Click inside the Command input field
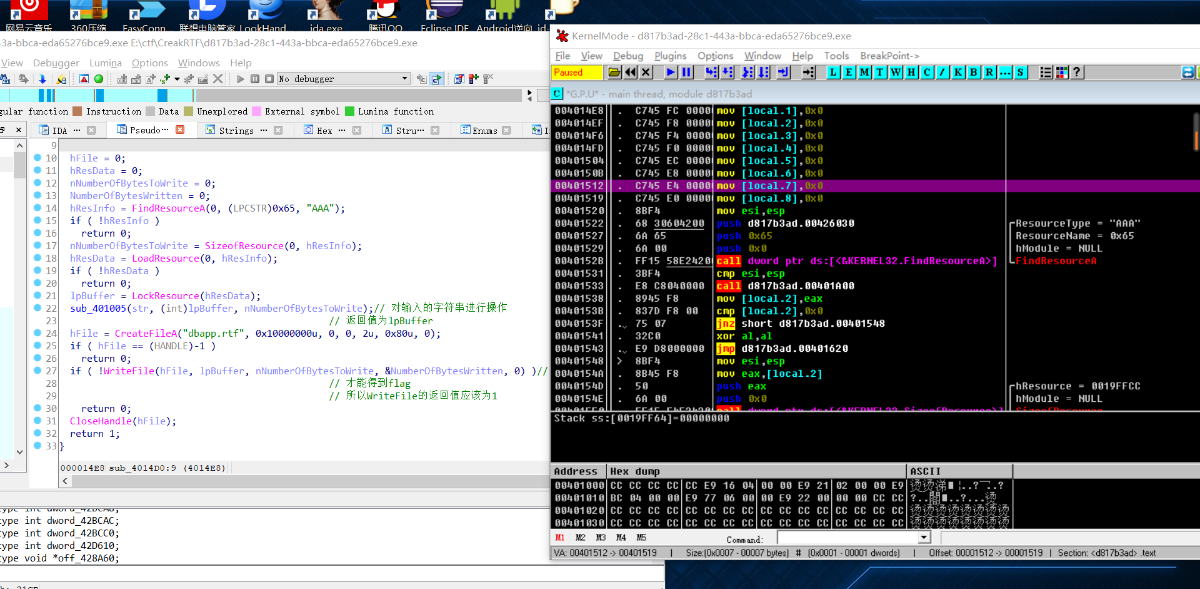The width and height of the screenshot is (1200, 589). point(846,538)
